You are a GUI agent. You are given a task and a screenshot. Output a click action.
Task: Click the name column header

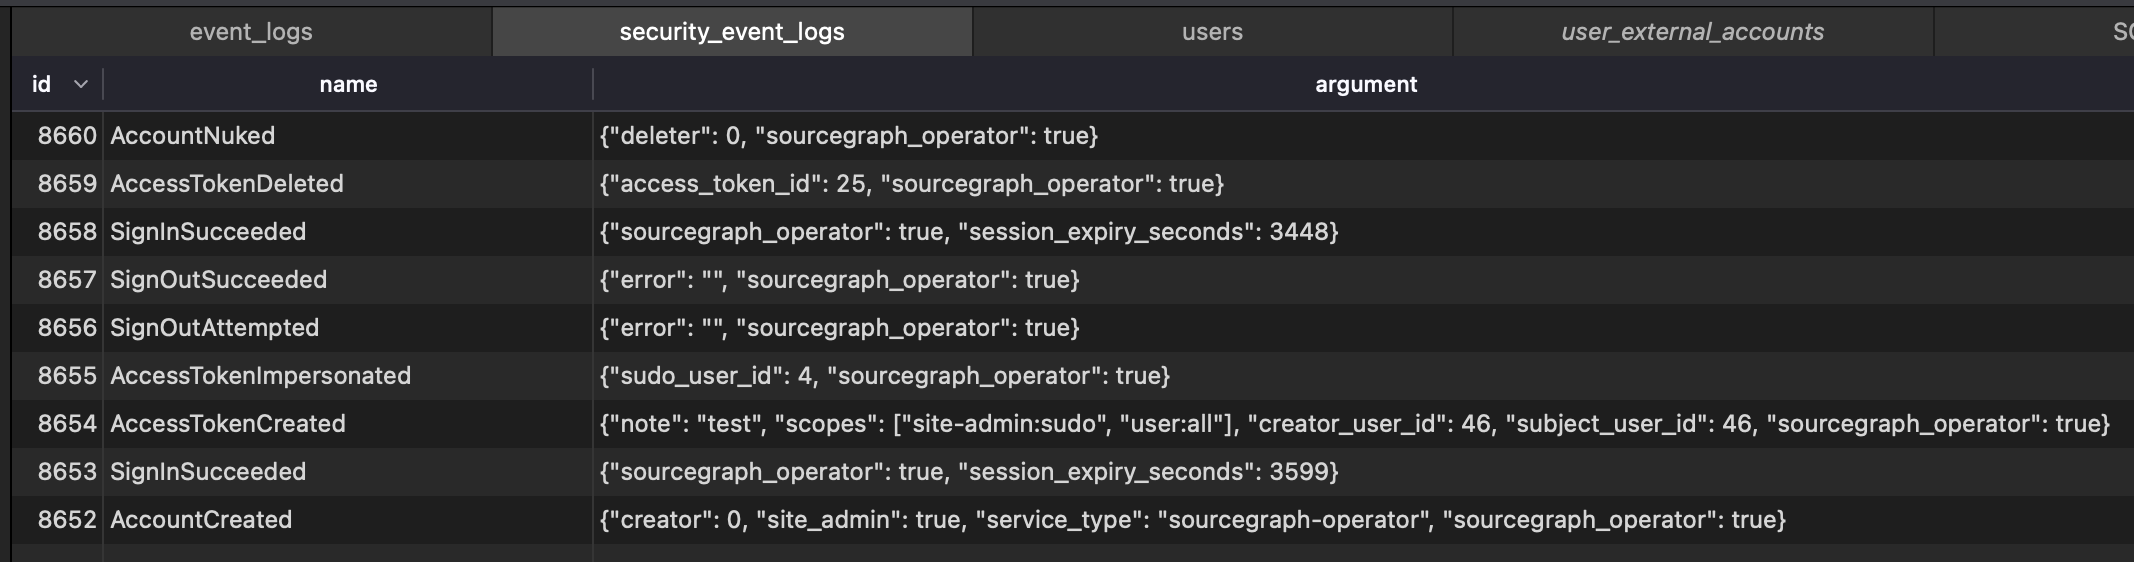pyautogui.click(x=348, y=85)
